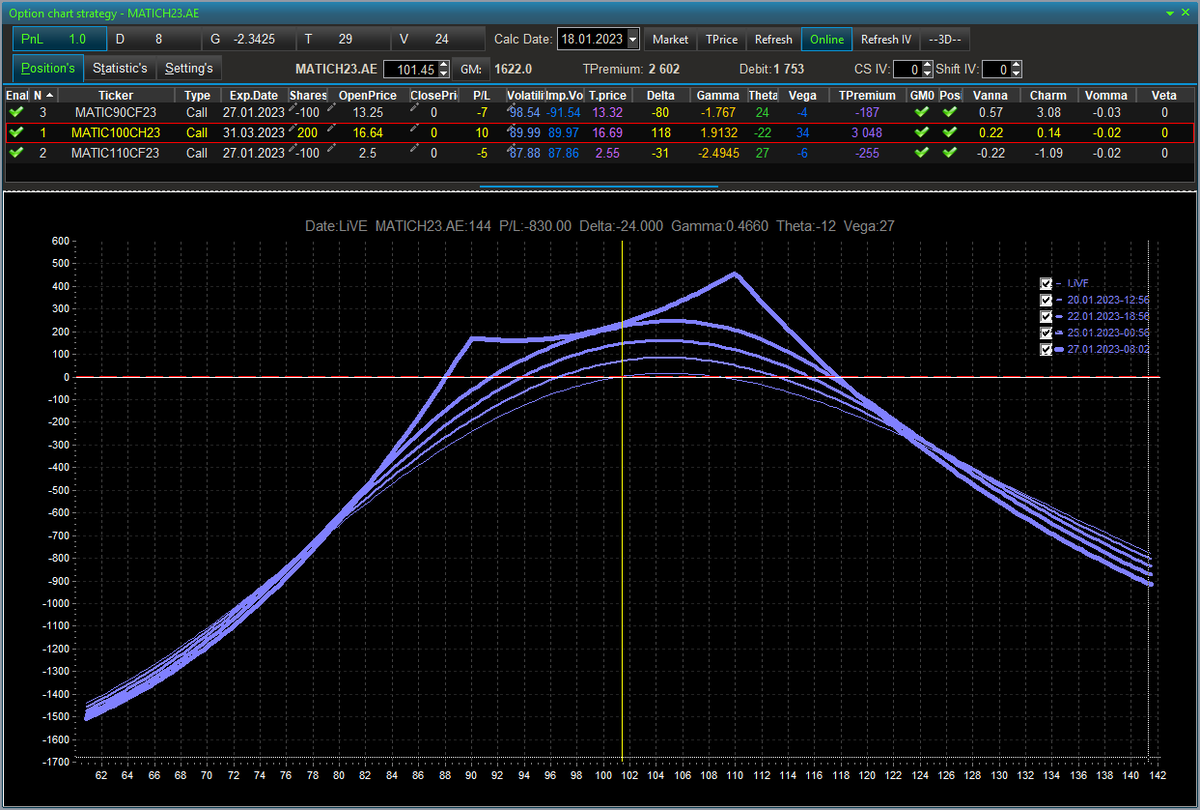
Task: Toggle the enabled checkmark for MATIC110CF23 row
Action: pyautogui.click(x=15, y=153)
